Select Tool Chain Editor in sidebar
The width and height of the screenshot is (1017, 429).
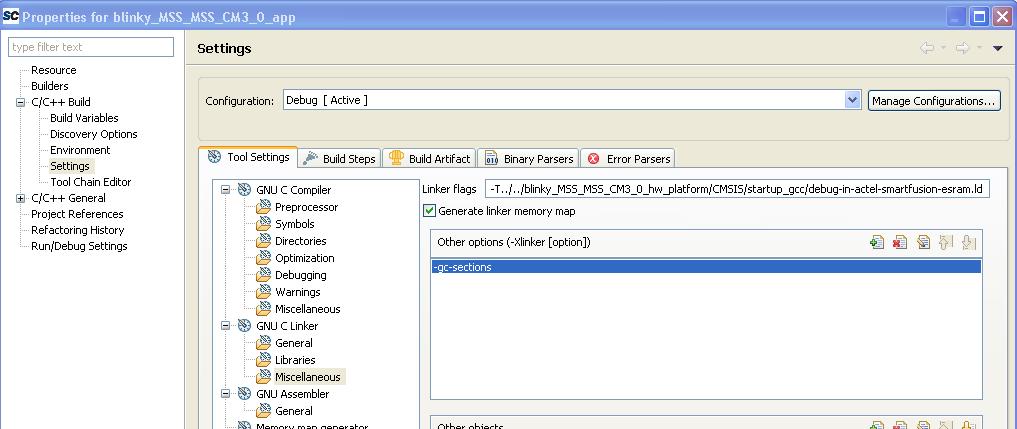[90, 182]
